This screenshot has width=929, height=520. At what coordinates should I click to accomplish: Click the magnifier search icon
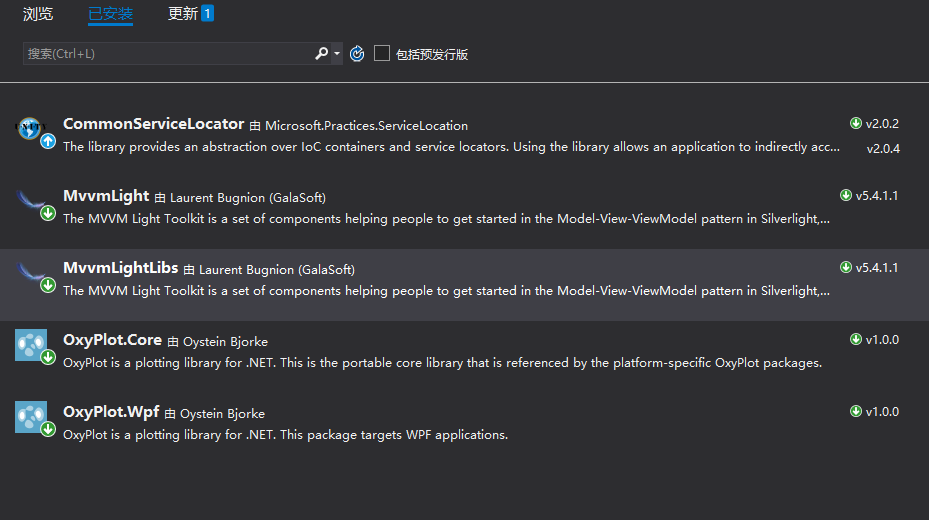pyautogui.click(x=321, y=54)
